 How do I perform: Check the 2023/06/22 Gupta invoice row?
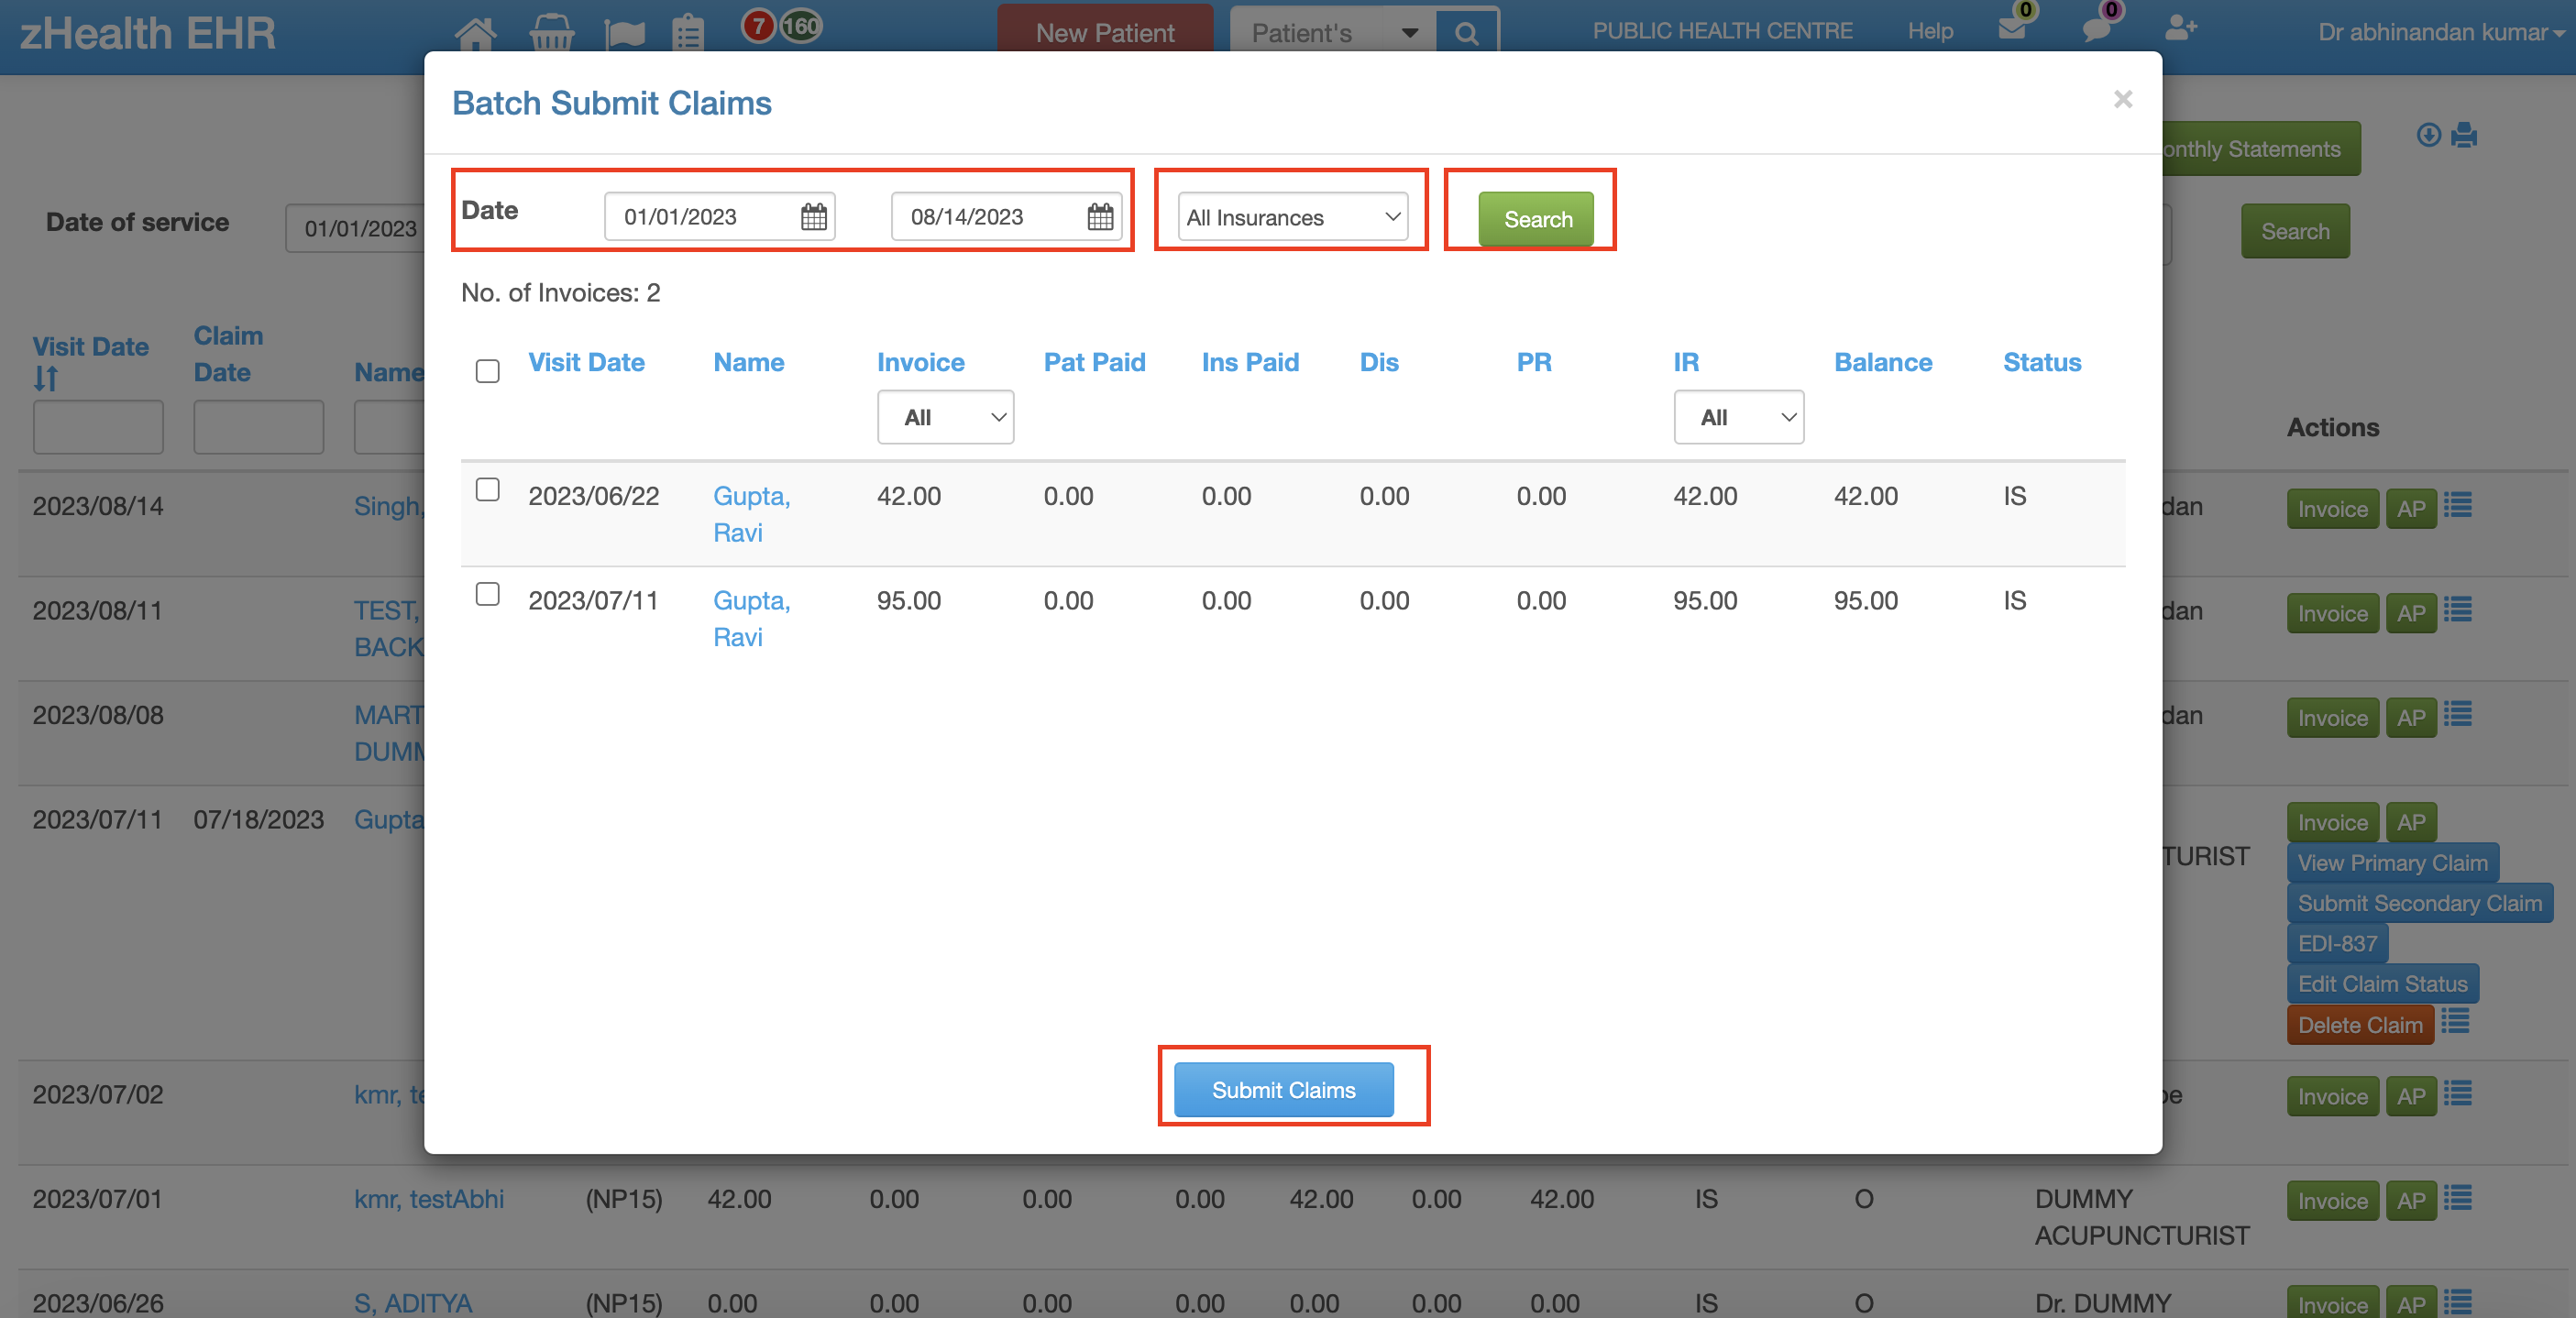tap(487, 489)
